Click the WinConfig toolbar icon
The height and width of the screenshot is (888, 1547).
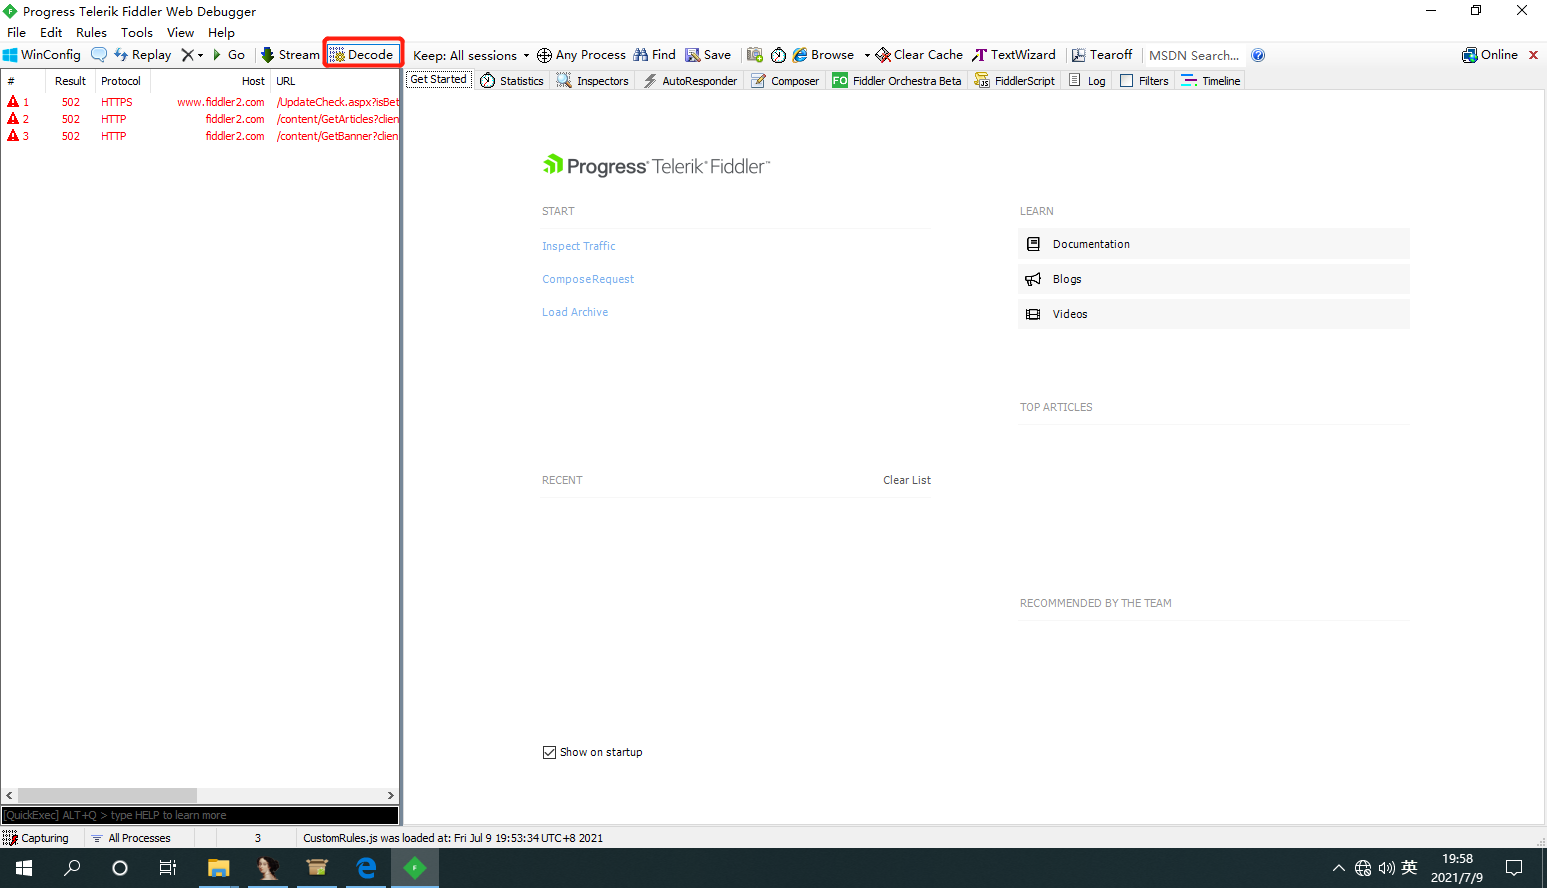tap(10, 55)
